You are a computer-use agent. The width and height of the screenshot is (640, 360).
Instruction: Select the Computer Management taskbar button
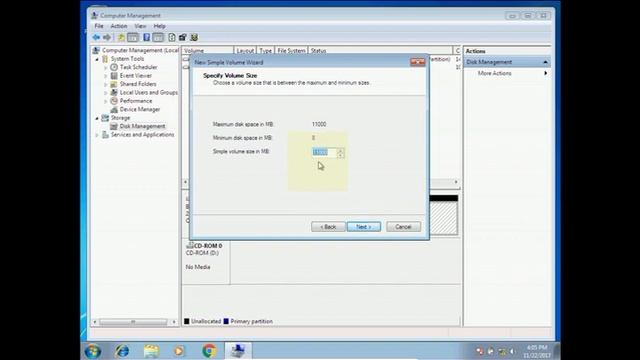click(238, 351)
